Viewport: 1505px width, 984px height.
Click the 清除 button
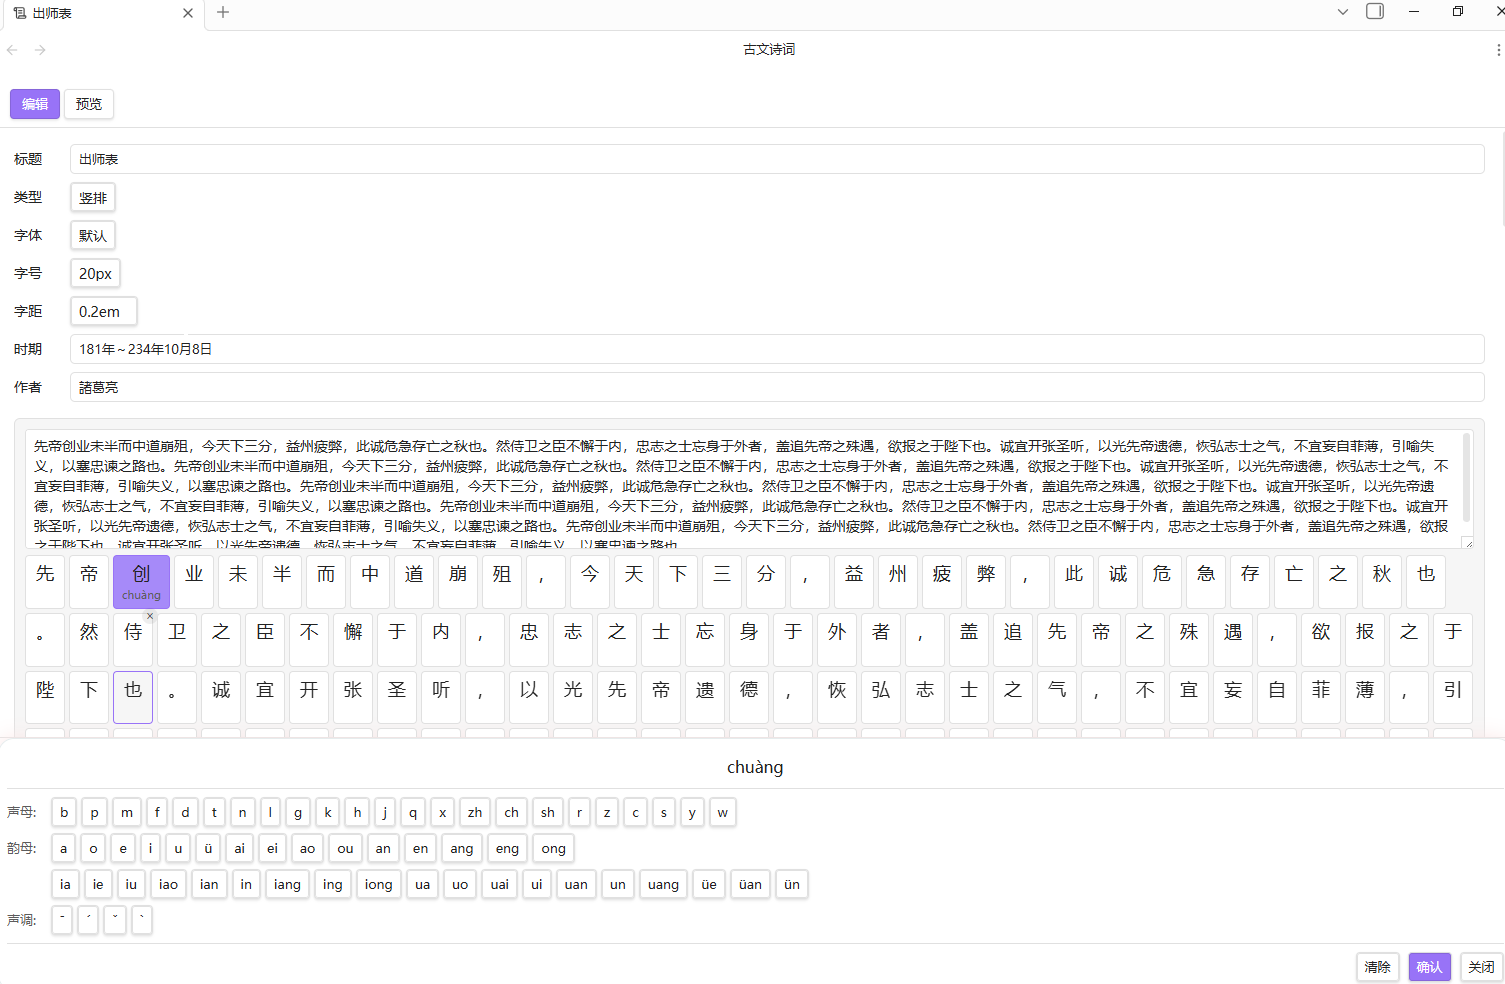1378,967
